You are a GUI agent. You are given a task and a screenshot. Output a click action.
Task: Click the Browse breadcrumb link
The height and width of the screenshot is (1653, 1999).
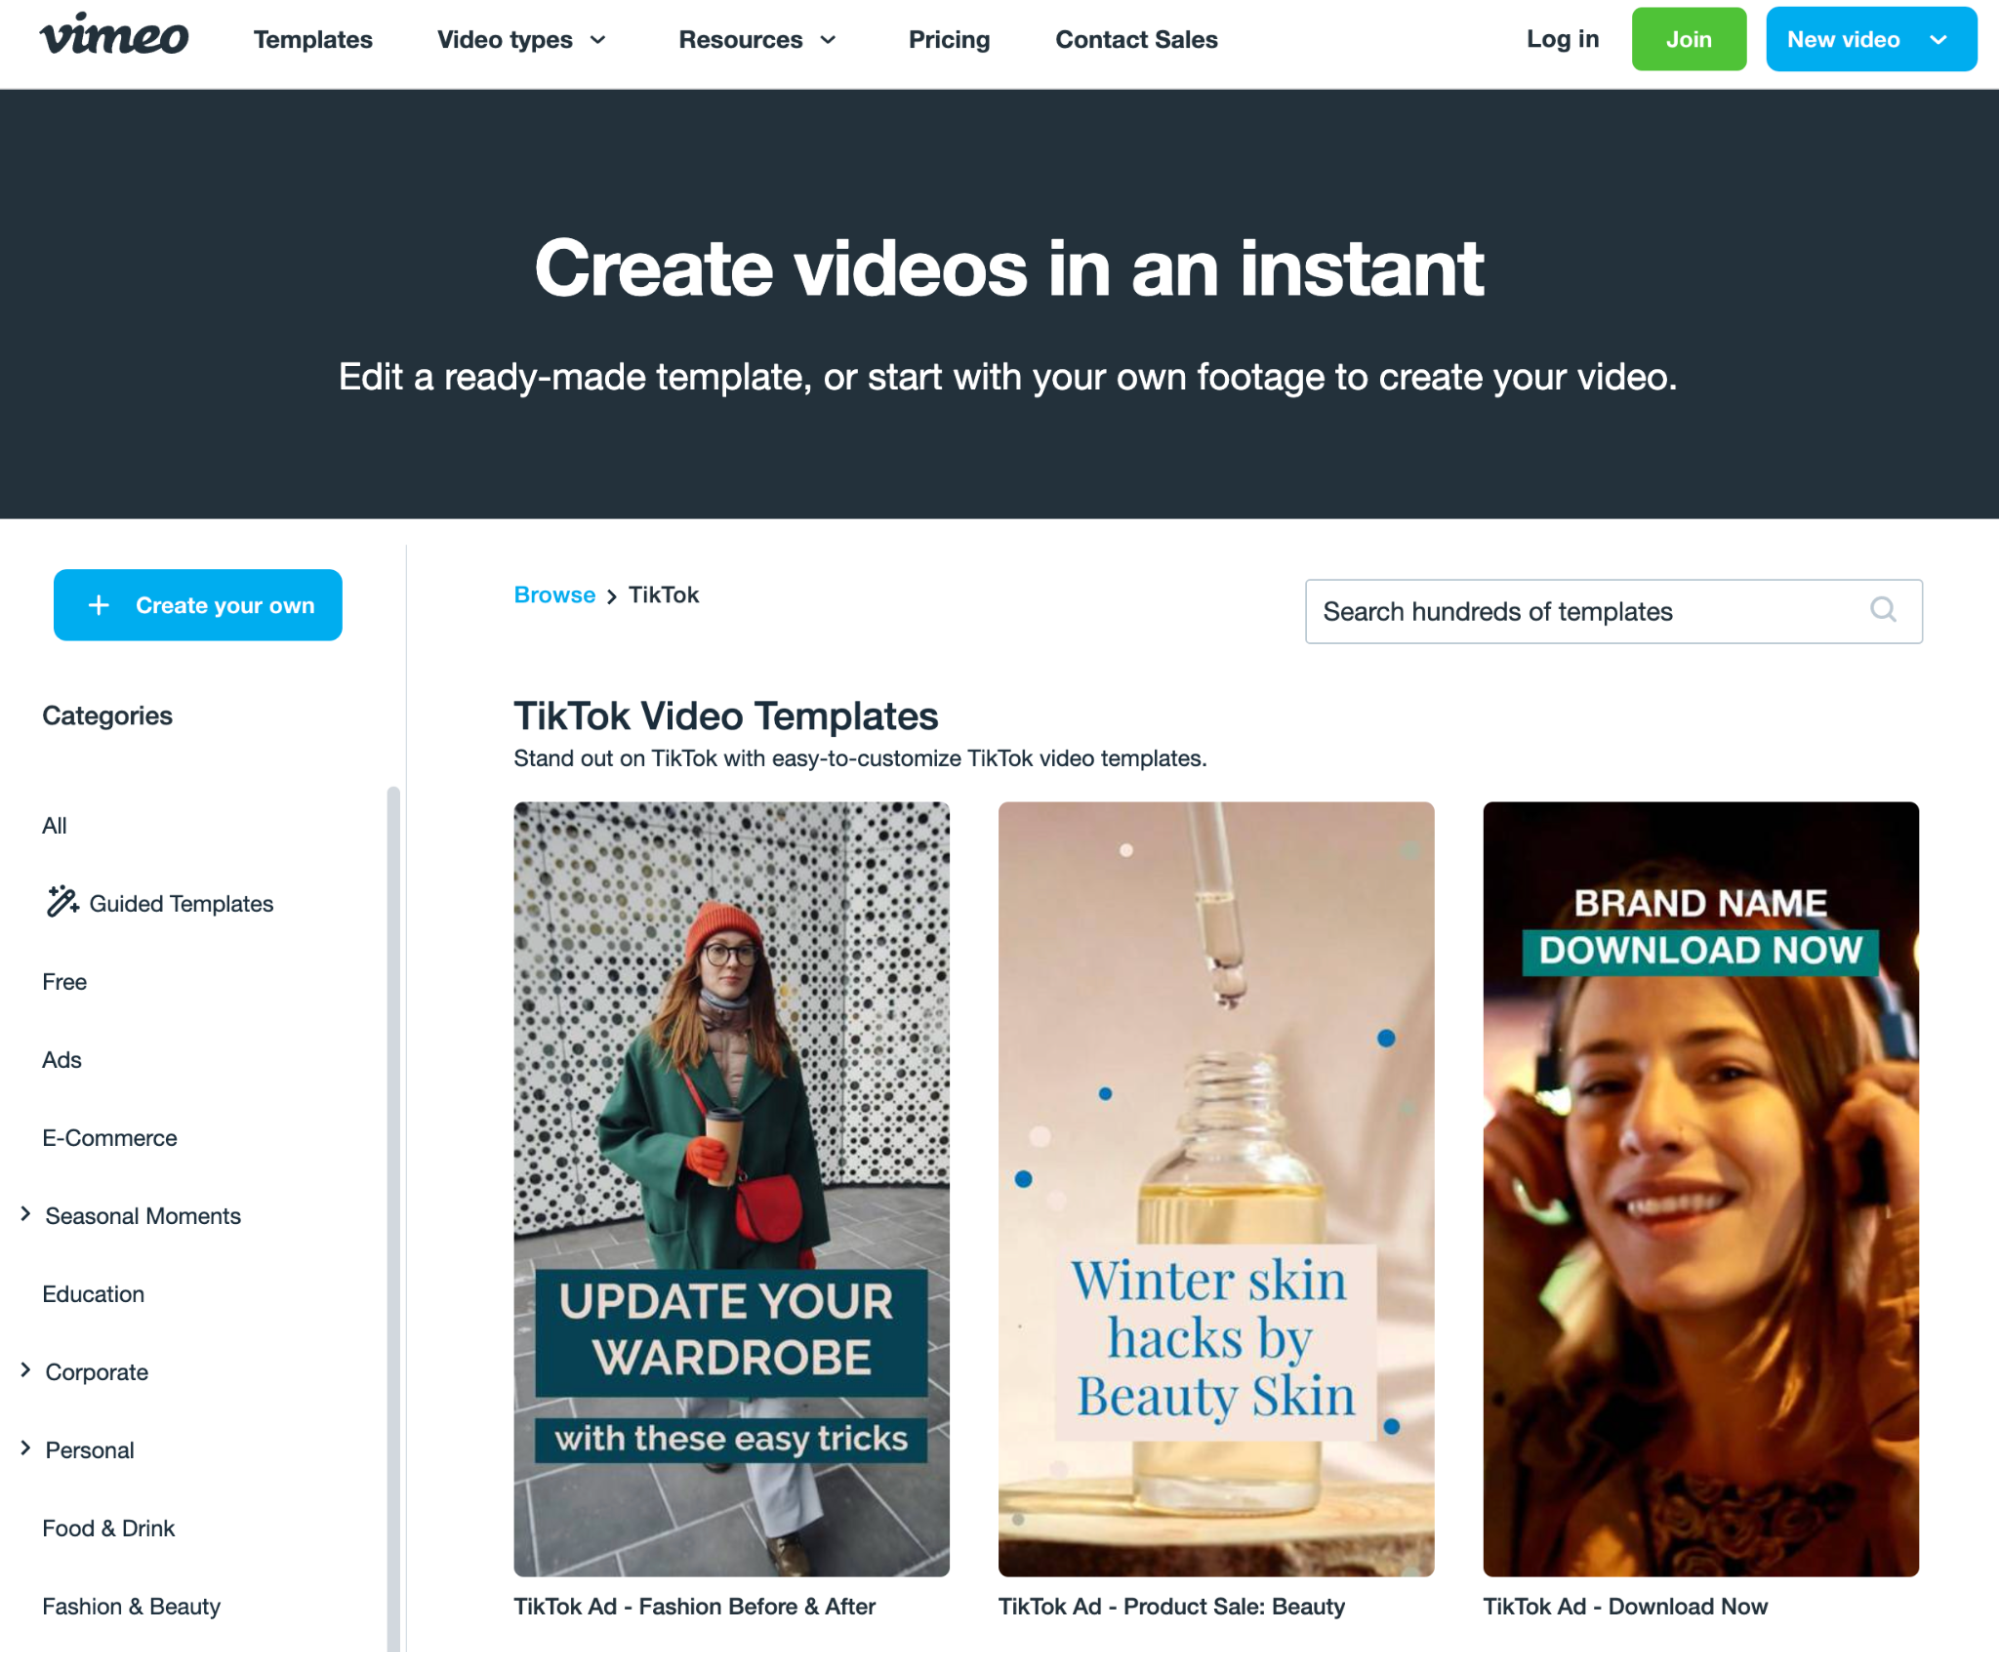coord(554,595)
